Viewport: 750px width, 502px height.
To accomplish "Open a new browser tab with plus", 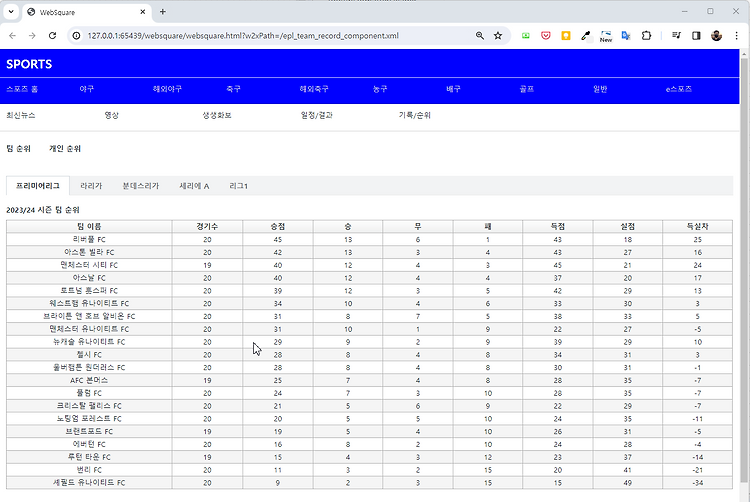I will click(x=163, y=12).
